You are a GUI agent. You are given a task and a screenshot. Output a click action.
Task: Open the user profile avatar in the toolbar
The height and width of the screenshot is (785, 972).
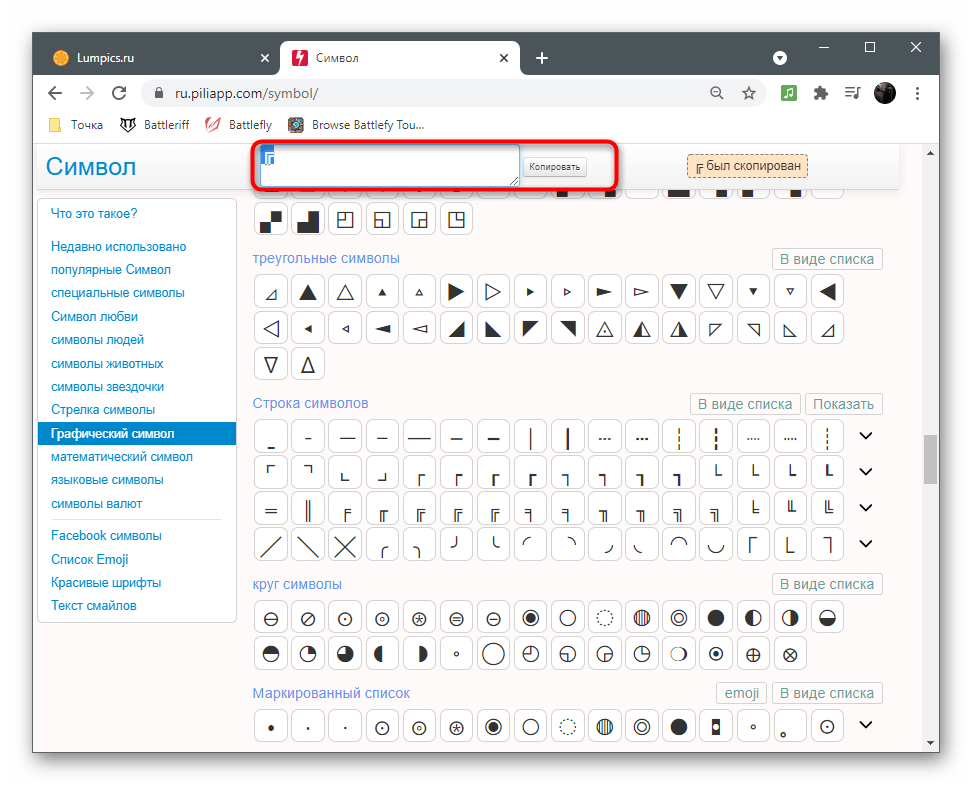coord(885,93)
